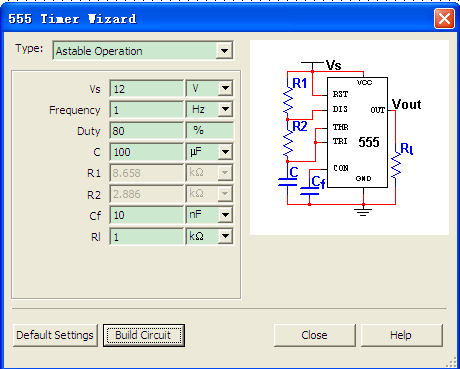Click the R2 resistor symbol in the diagram
The image size is (460, 369).
click(288, 143)
